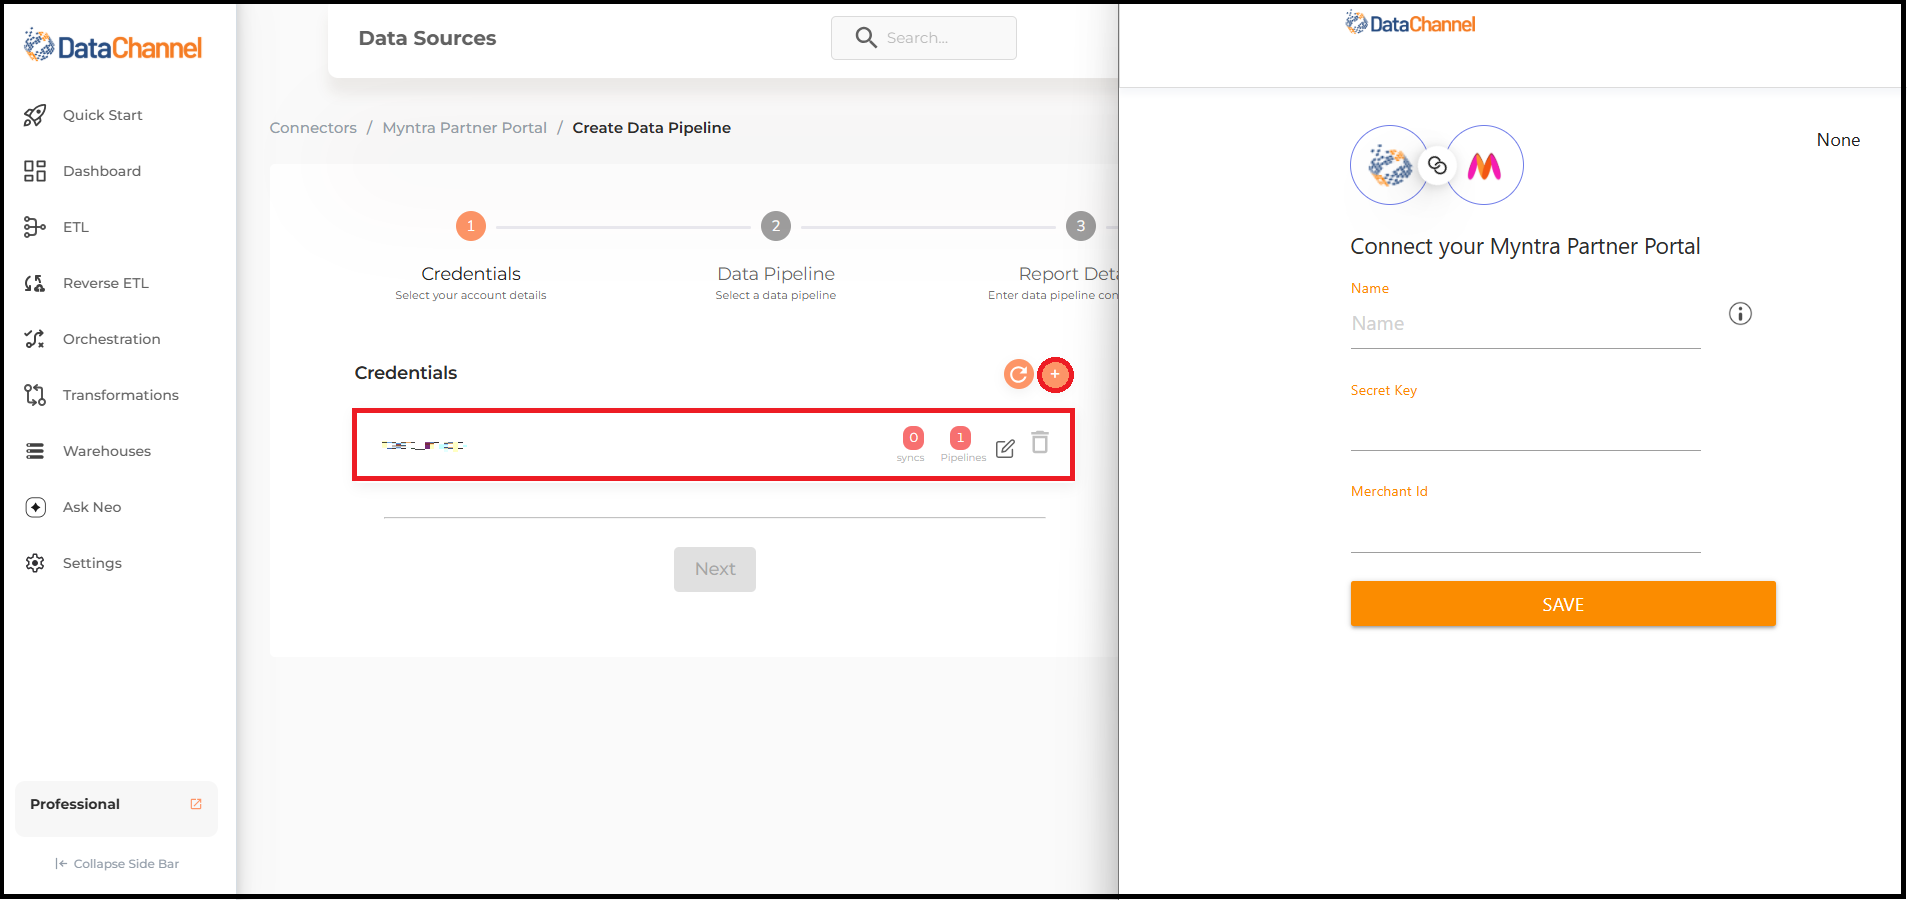Click the search magnifier icon
1907x900 pixels.
point(866,38)
